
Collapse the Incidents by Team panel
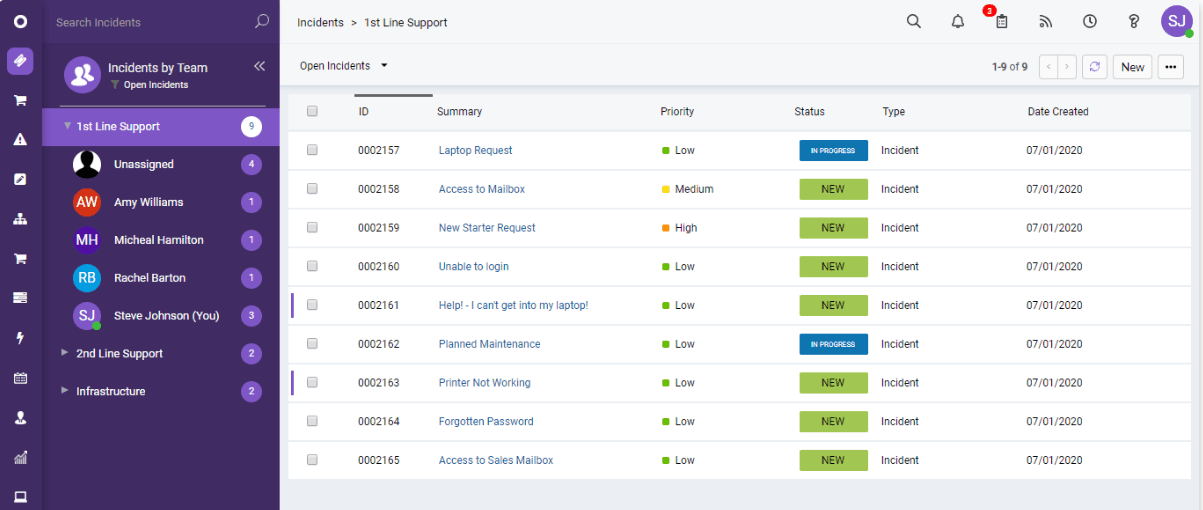point(259,66)
